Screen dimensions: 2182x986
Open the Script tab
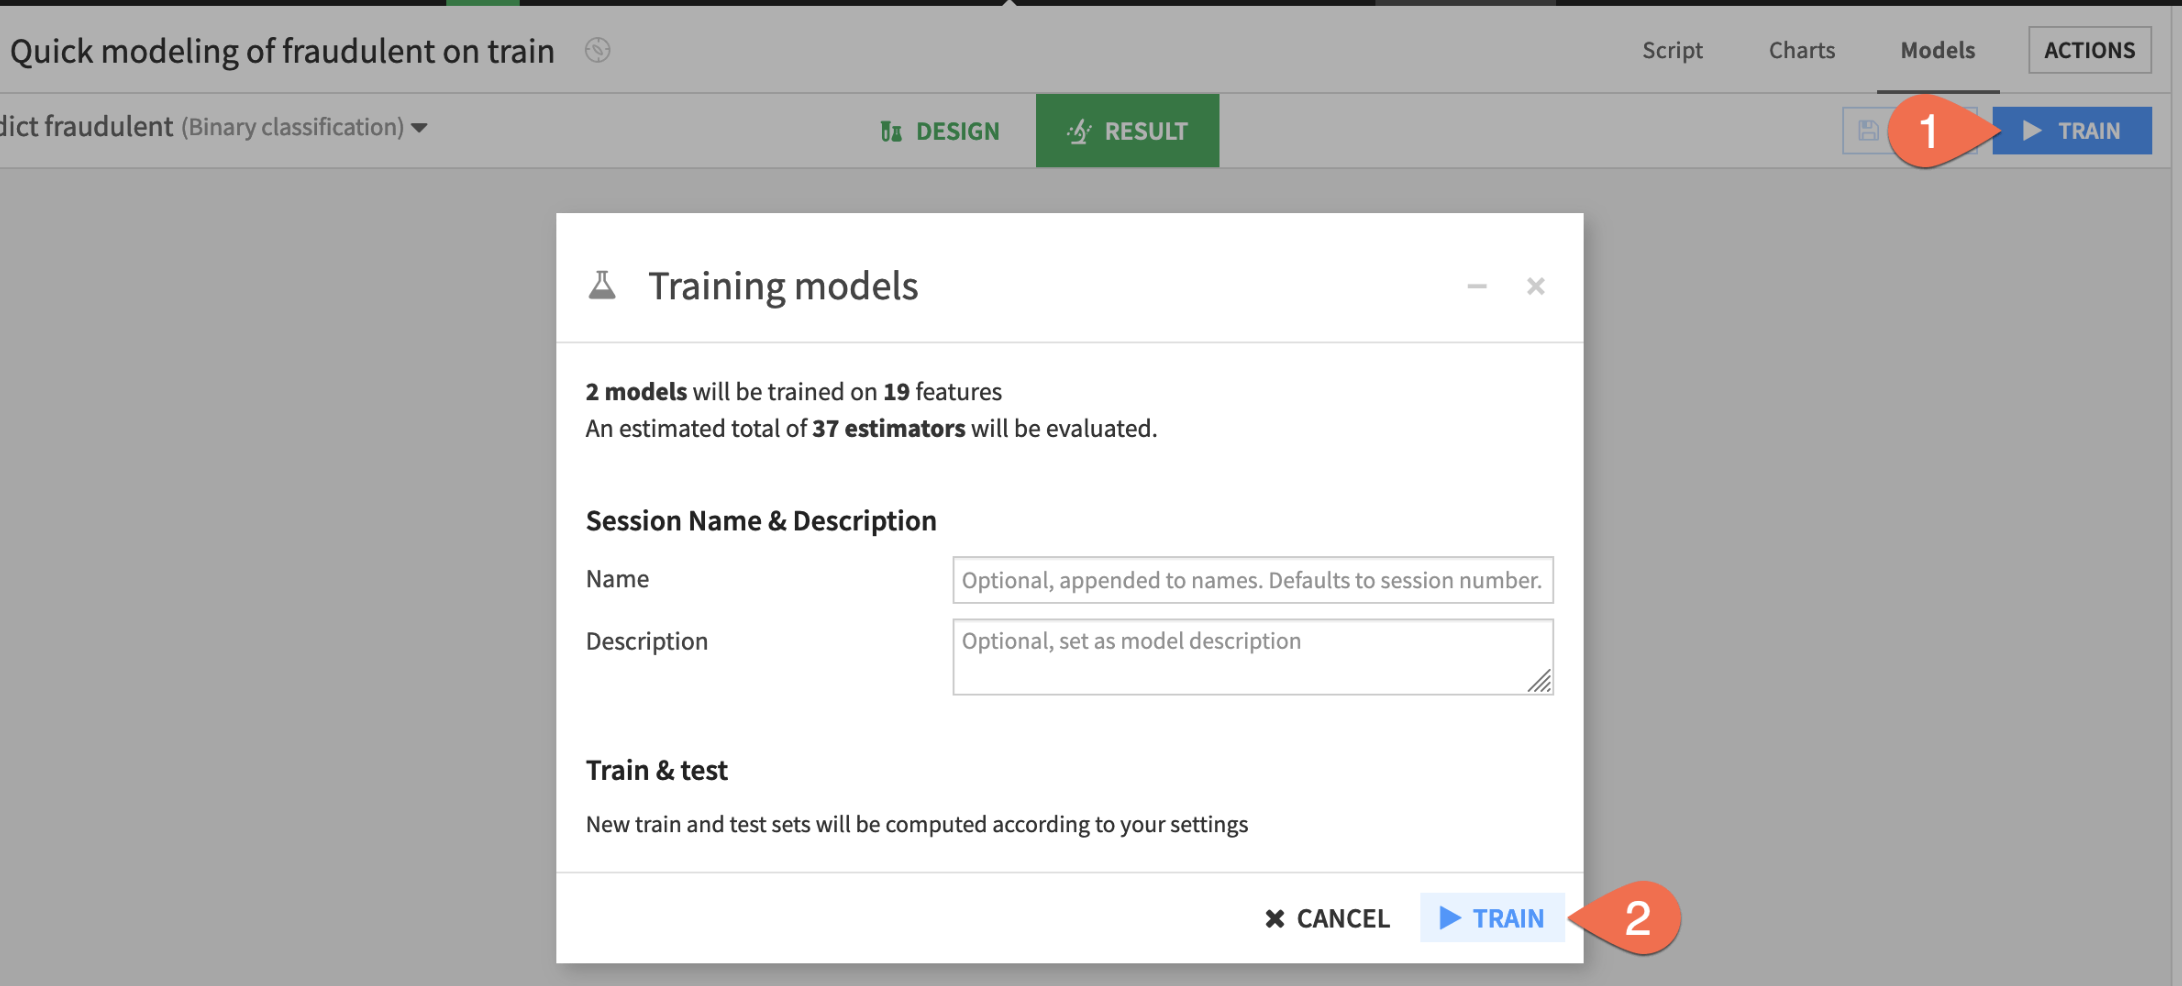point(1671,50)
